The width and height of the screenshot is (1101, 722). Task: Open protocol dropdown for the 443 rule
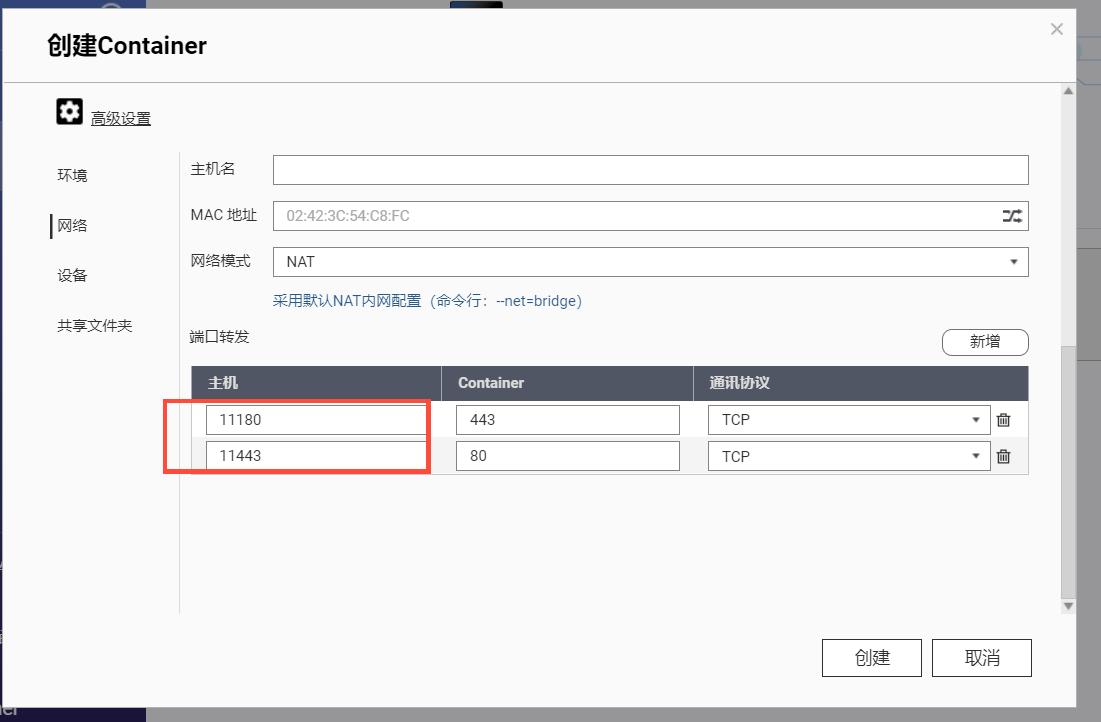tap(977, 420)
